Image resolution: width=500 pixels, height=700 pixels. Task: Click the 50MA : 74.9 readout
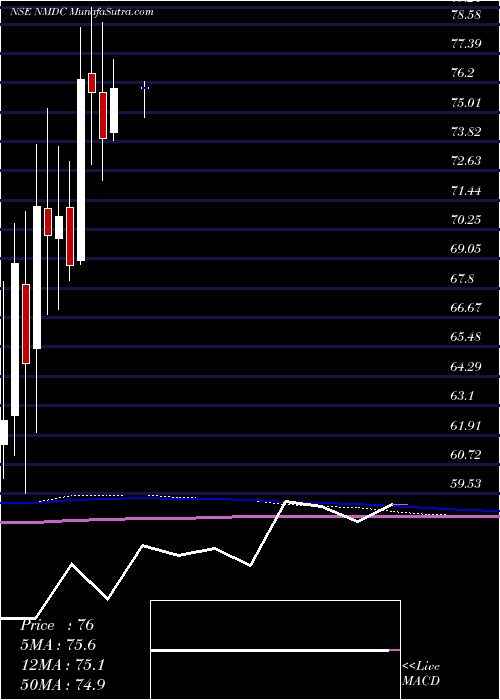click(x=63, y=684)
